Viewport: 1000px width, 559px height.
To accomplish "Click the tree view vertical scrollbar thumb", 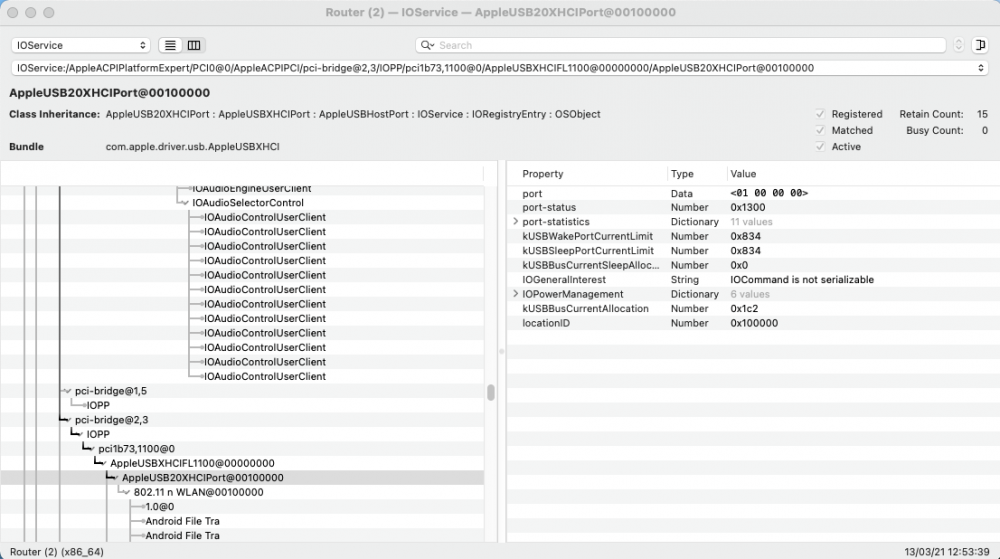I will [490, 392].
